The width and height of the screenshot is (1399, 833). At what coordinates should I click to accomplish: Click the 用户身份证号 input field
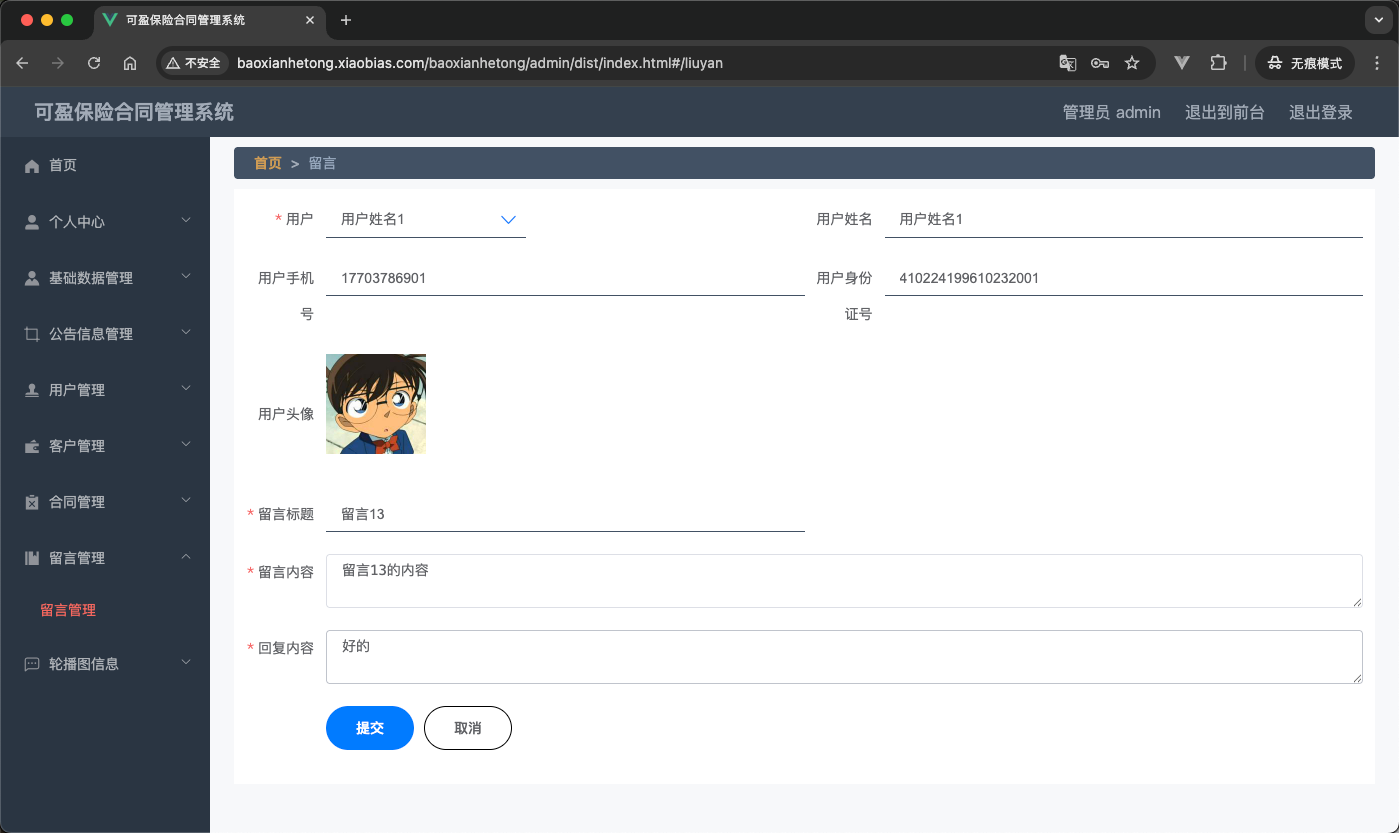coord(1124,278)
